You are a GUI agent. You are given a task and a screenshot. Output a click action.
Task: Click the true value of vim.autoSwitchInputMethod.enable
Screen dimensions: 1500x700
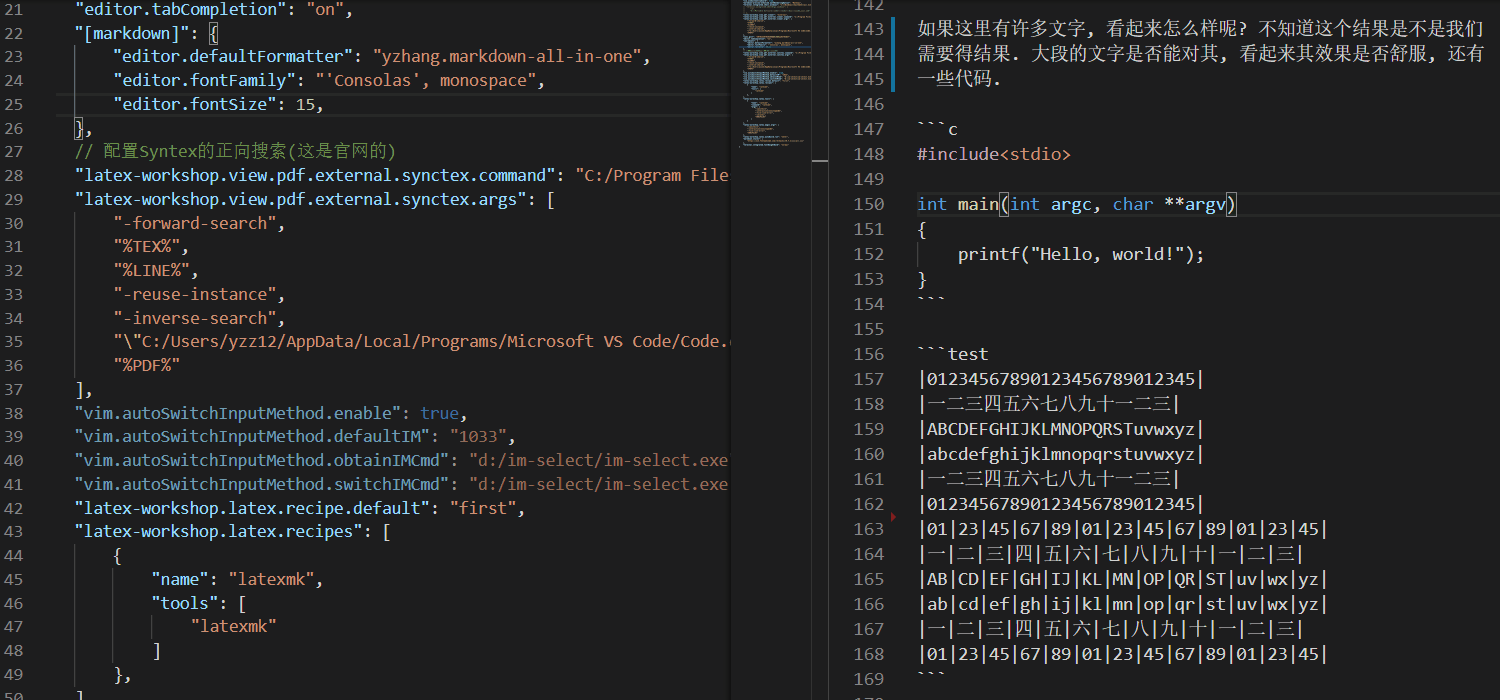(440, 412)
